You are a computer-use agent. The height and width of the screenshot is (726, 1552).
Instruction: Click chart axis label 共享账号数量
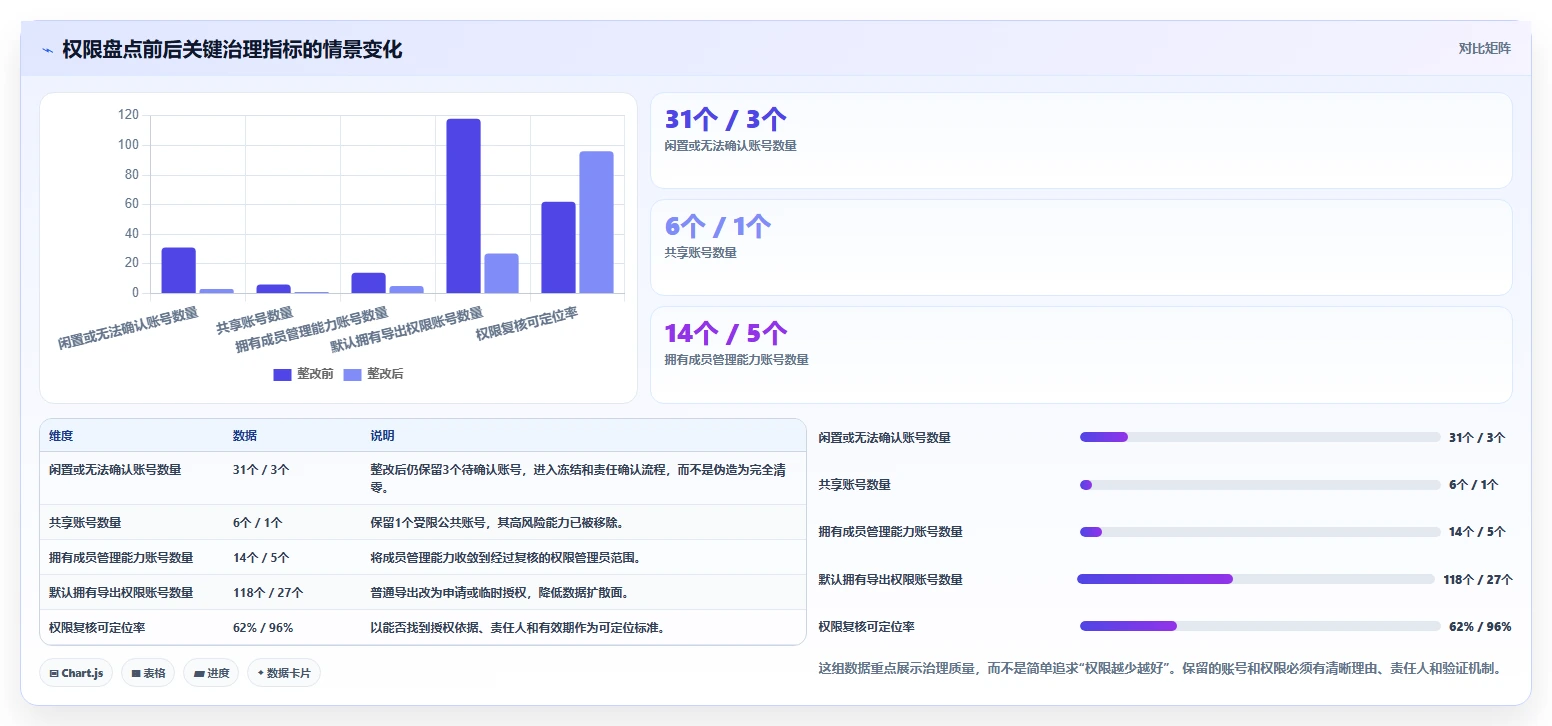255,320
